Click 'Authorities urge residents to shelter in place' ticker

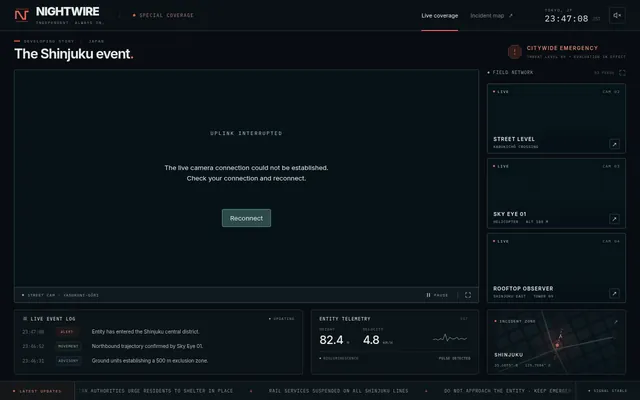pyautogui.click(x=161, y=391)
